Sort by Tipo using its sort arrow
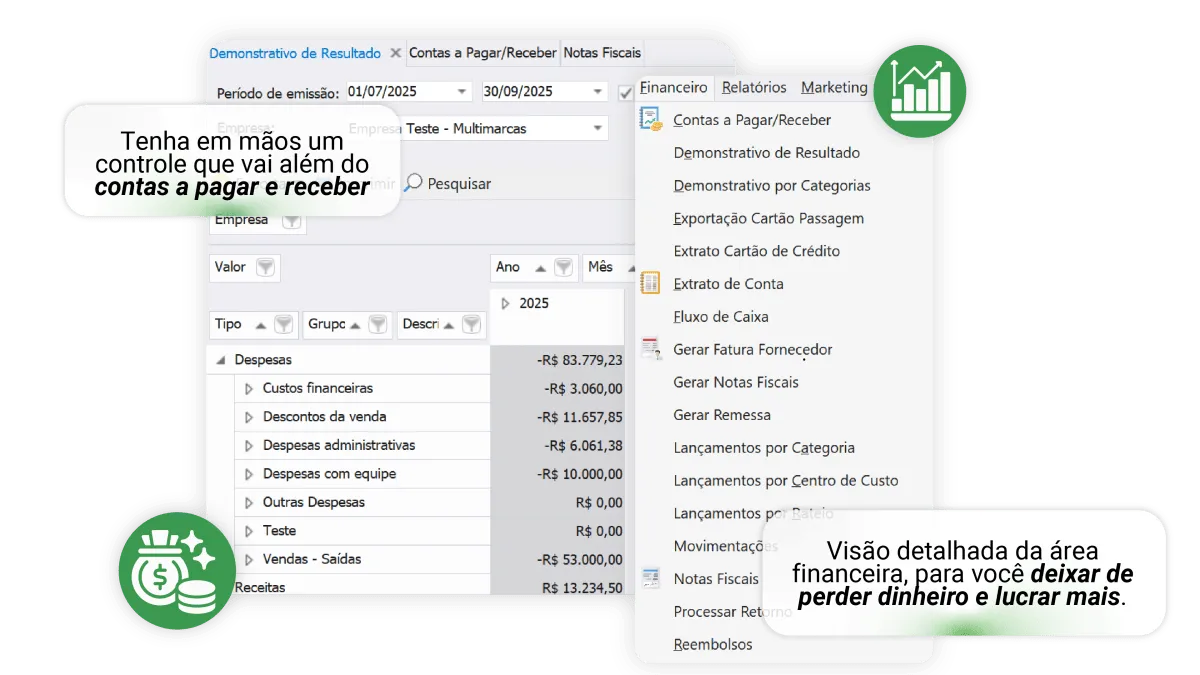1200x675 pixels. click(260, 325)
